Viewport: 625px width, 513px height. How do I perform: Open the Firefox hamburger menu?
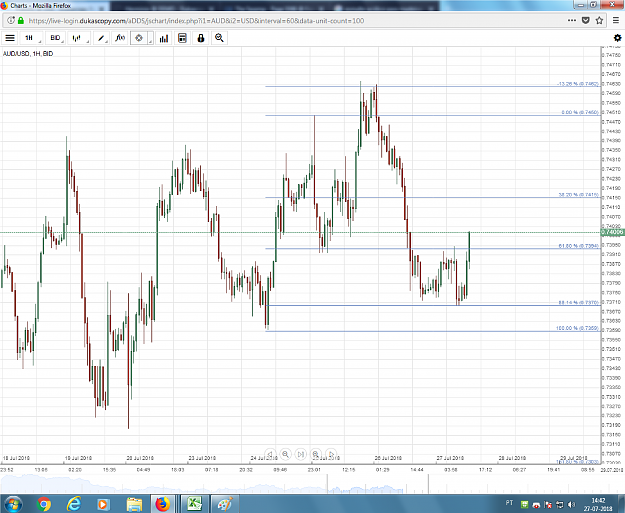point(616,20)
